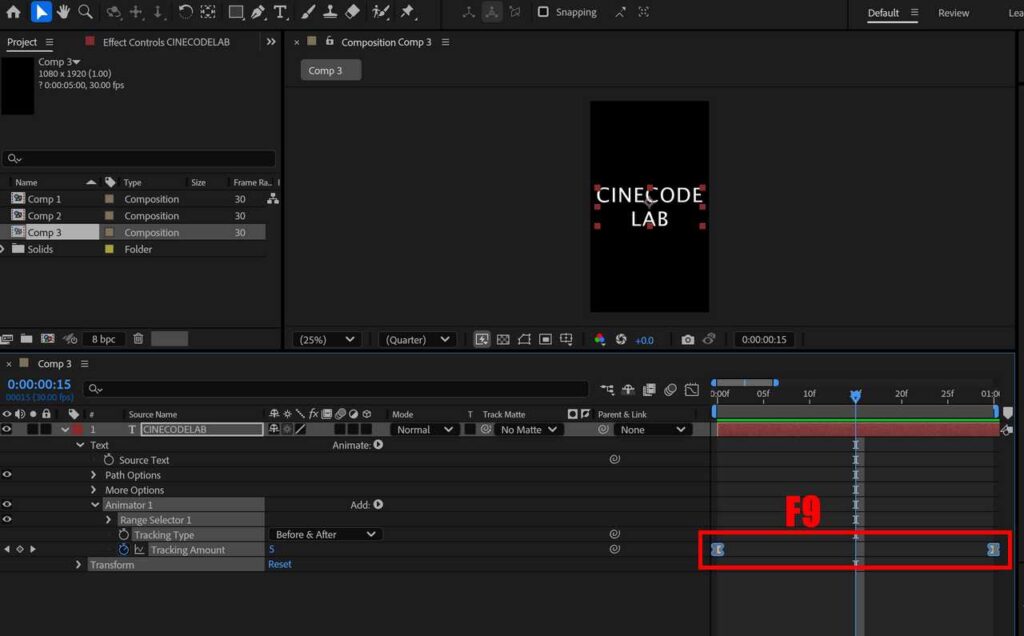Select the Puppet Pin tool
The width and height of the screenshot is (1024, 636).
tap(408, 12)
